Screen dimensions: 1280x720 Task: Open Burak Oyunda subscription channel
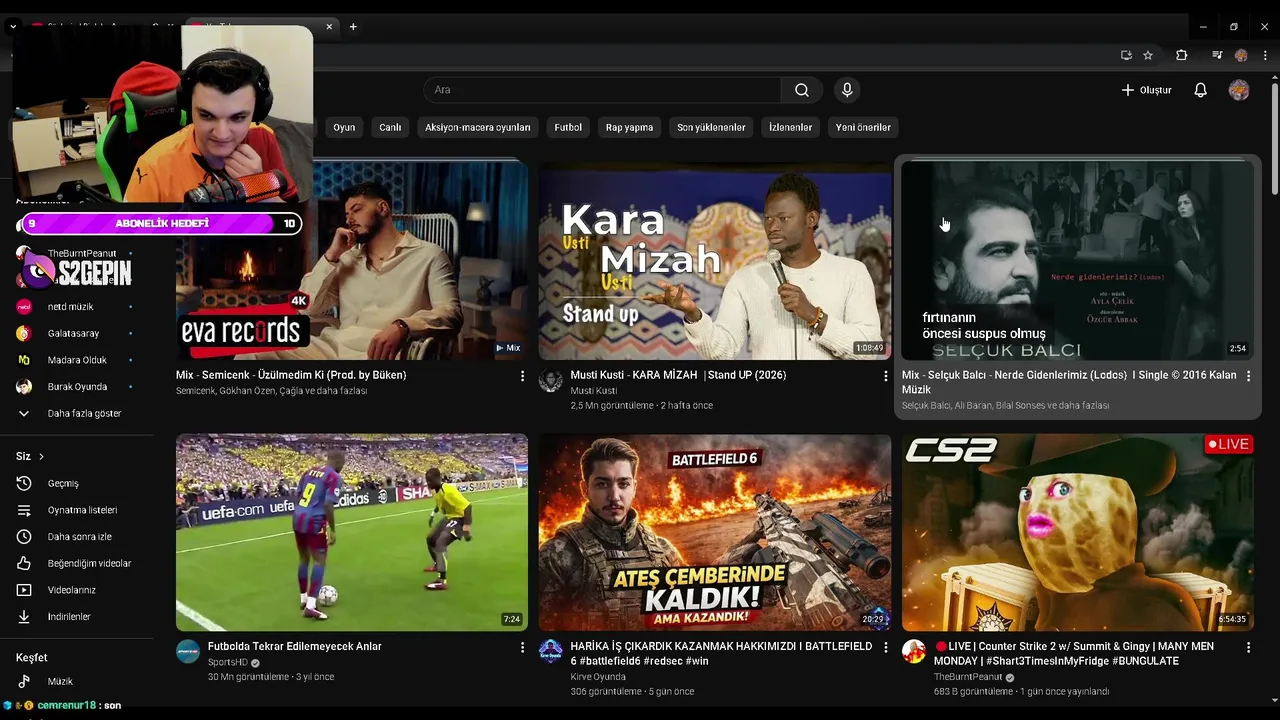coord(75,387)
